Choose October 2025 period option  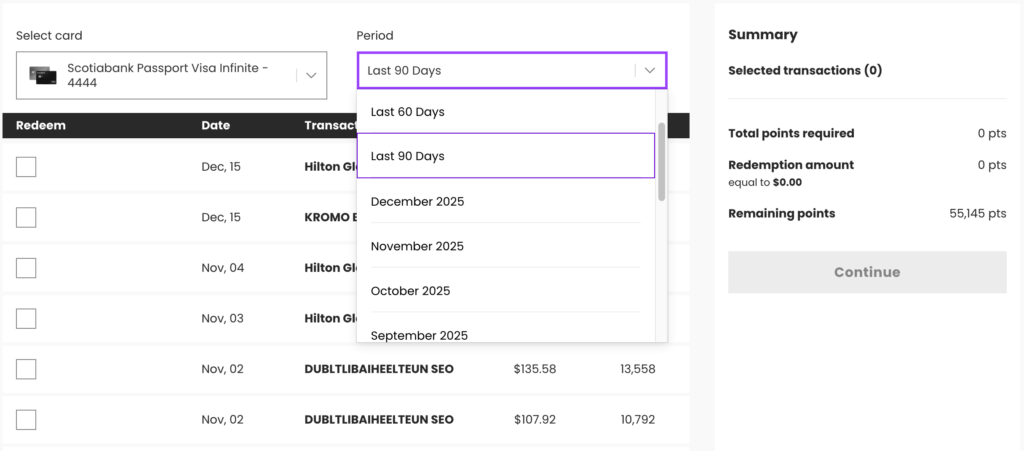click(x=411, y=291)
